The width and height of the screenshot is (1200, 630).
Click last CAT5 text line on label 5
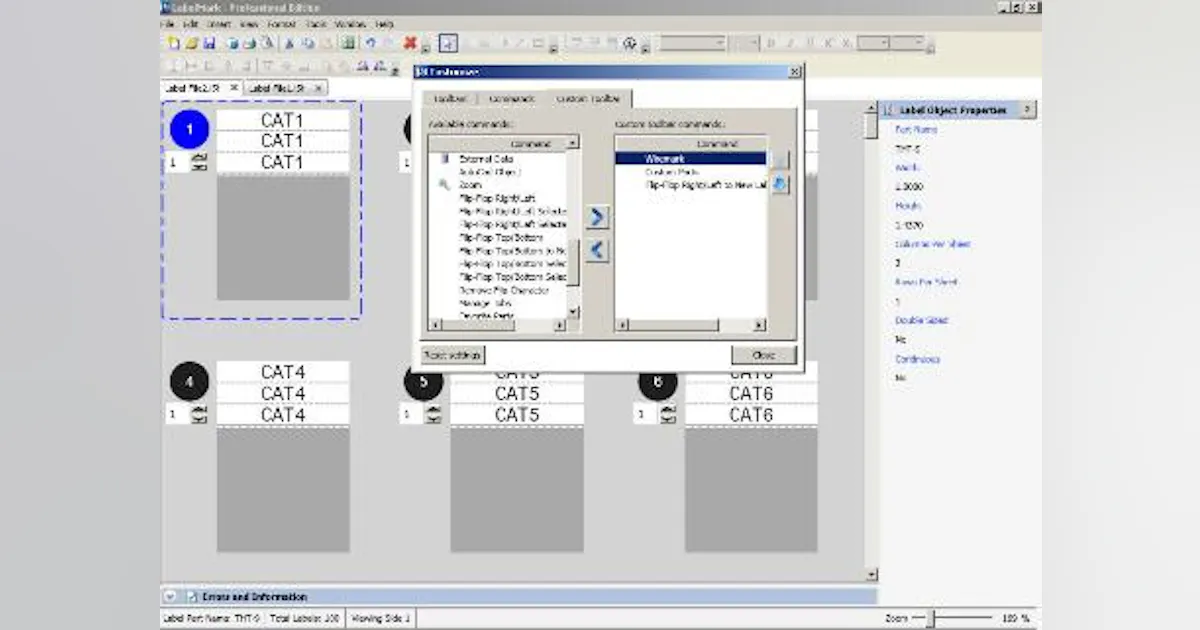tap(517, 414)
